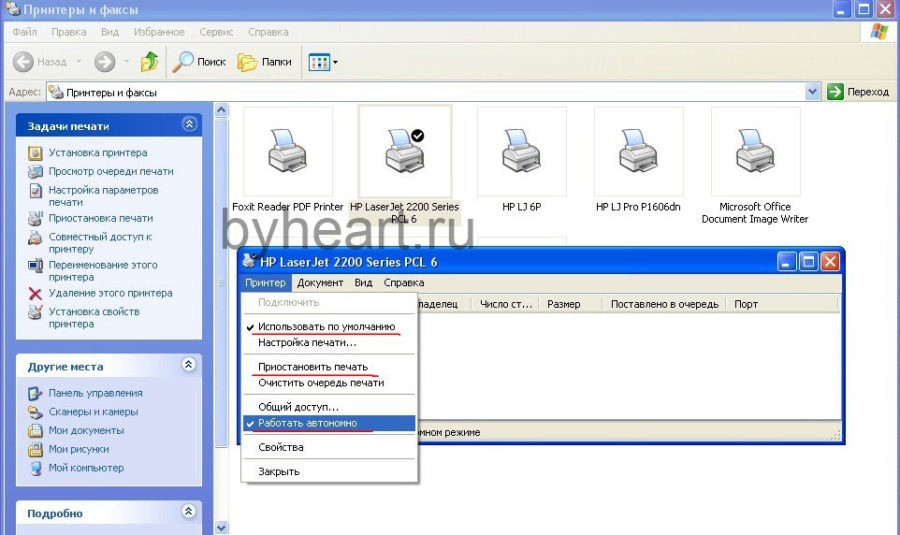
Task: Collapse the Другие места panel
Action: [189, 365]
